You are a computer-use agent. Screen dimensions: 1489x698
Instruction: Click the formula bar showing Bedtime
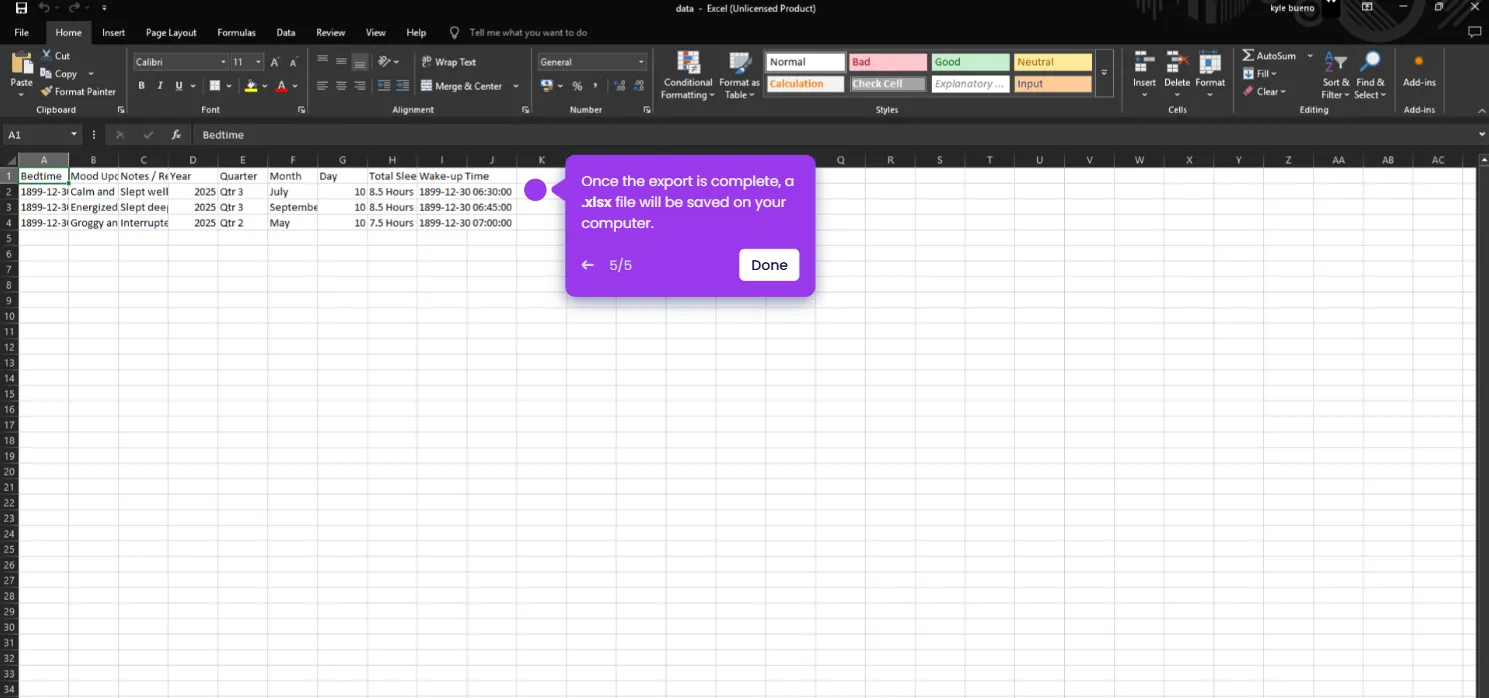click(835, 134)
